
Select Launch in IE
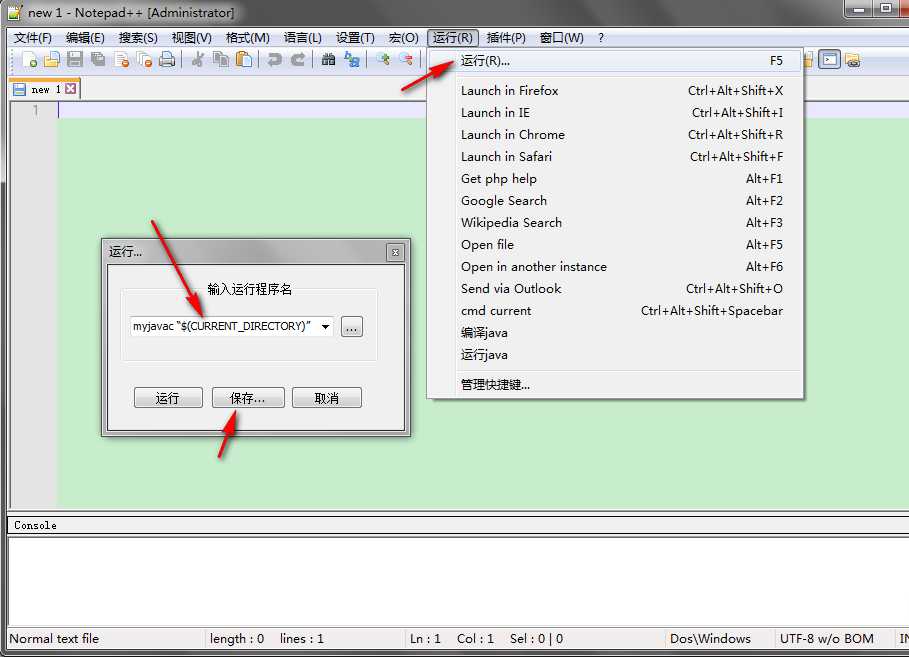[616, 113]
